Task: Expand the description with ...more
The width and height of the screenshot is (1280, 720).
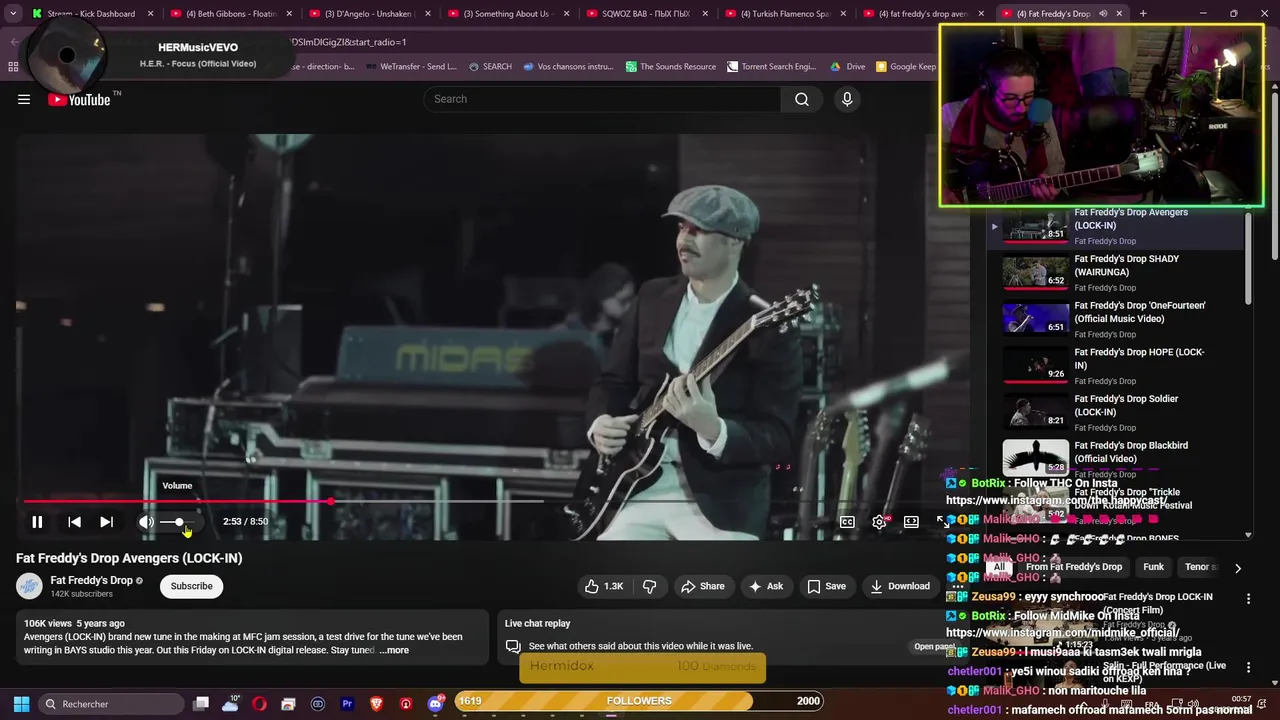Action: point(395,650)
